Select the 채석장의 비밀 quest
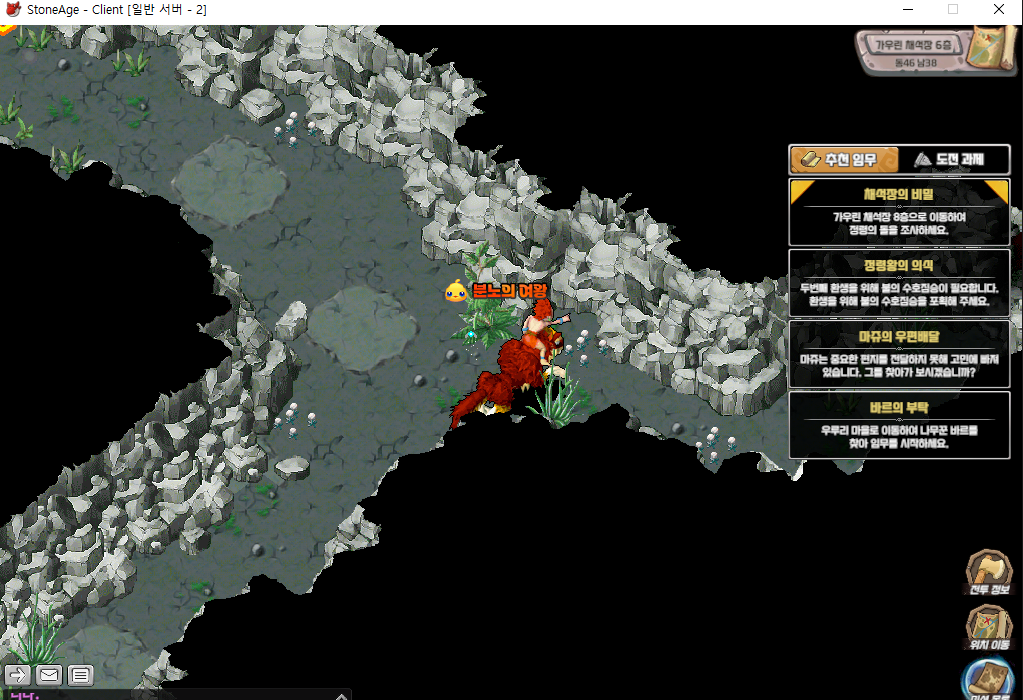Image resolution: width=1023 pixels, height=700 pixels. click(898, 212)
